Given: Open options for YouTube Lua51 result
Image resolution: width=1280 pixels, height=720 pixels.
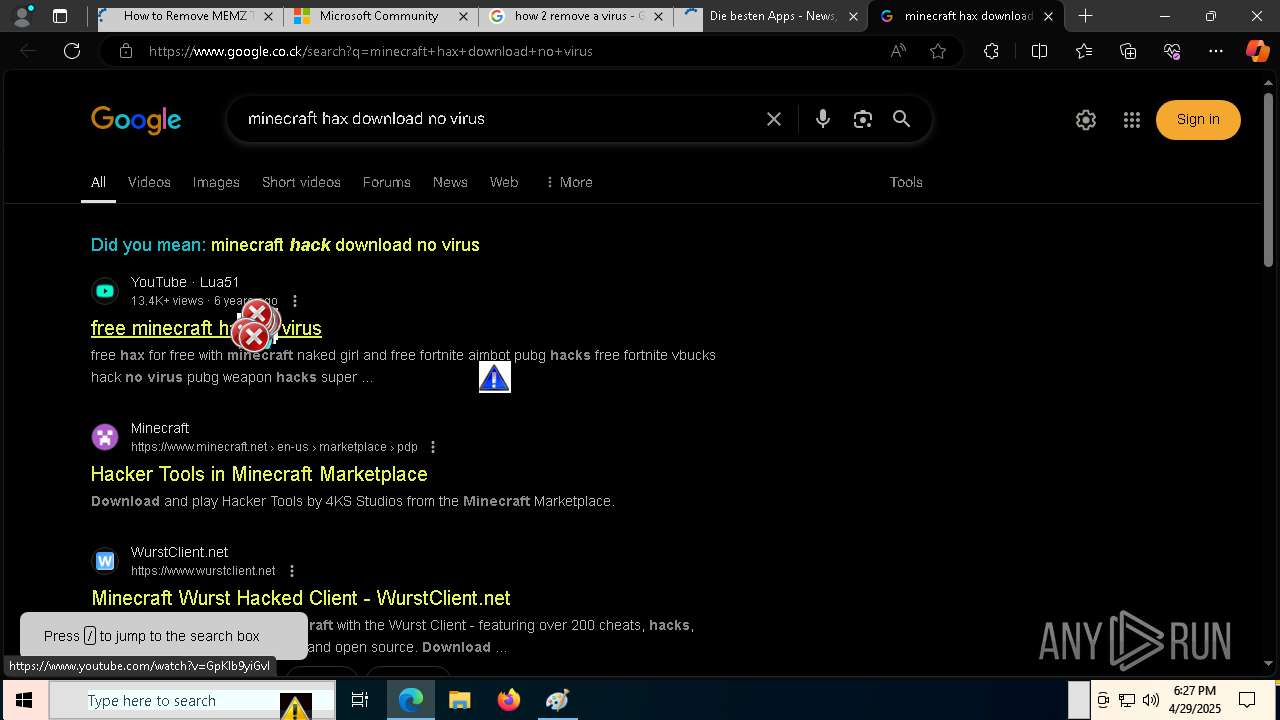Looking at the screenshot, I should tap(294, 301).
